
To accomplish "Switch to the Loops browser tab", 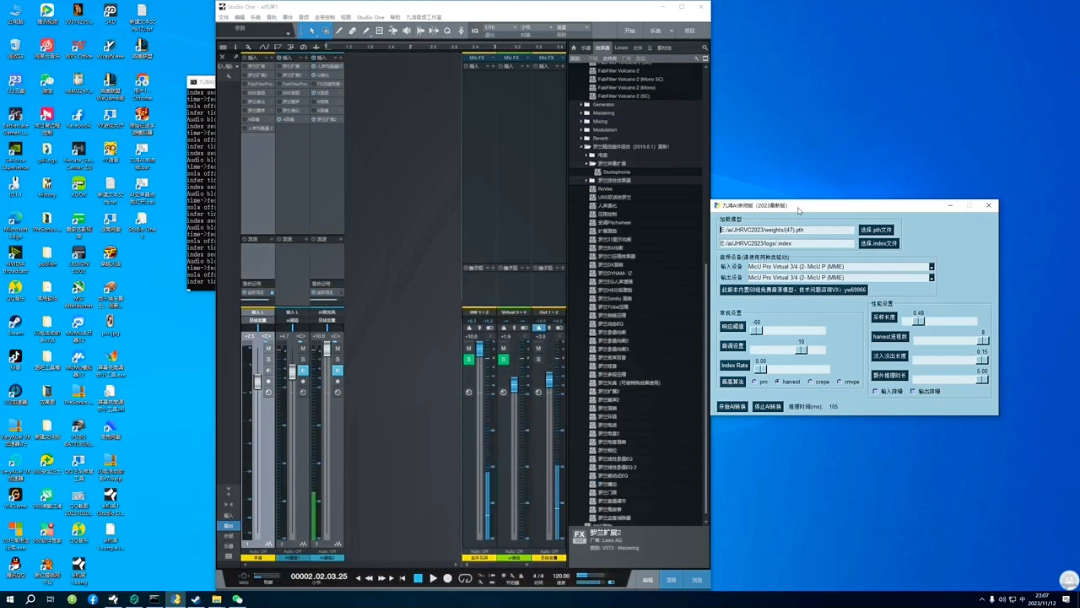I will pos(621,48).
